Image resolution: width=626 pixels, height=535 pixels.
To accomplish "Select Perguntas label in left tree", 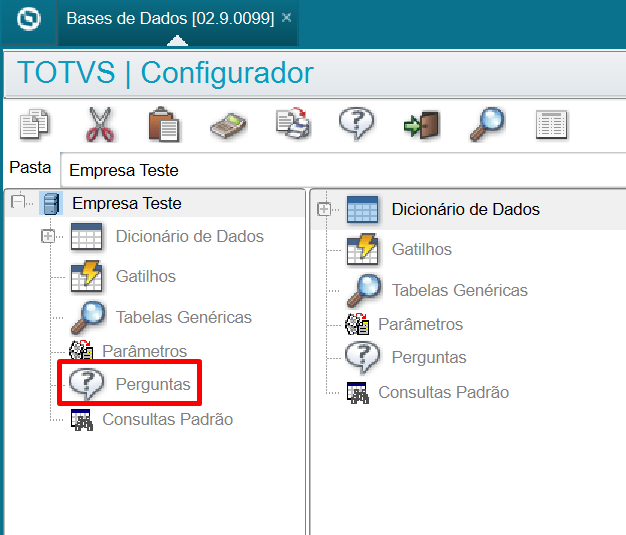I will [153, 384].
